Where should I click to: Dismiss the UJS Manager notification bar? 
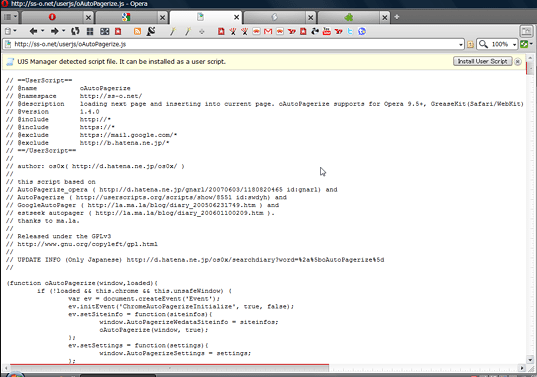518,62
